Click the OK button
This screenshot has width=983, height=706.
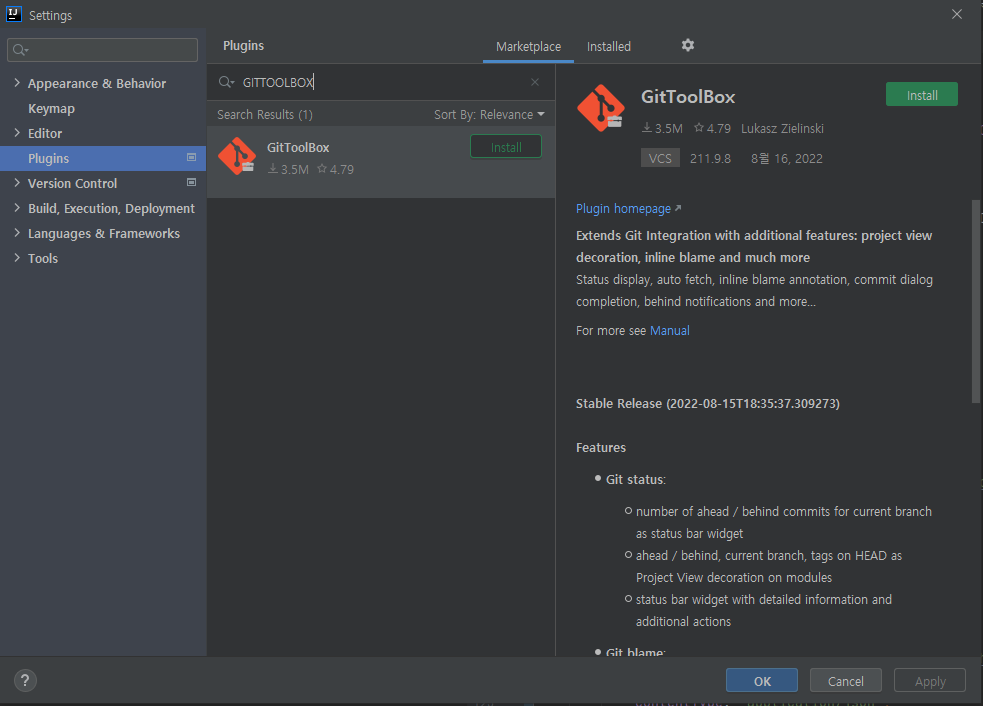762,681
